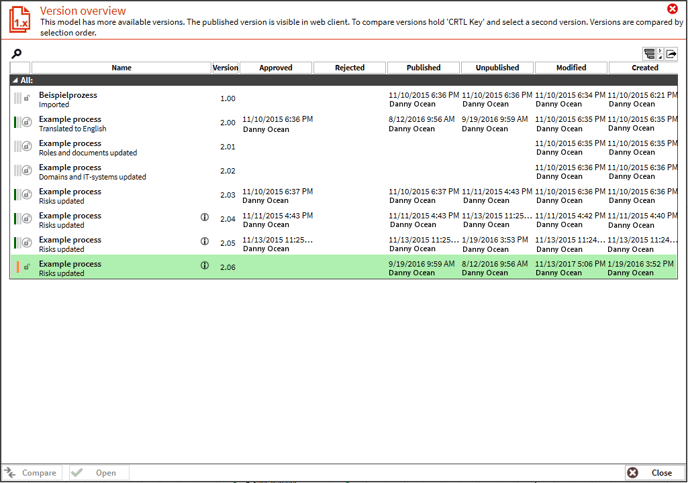
Task: Sort by the Version column header
Action: 226,68
